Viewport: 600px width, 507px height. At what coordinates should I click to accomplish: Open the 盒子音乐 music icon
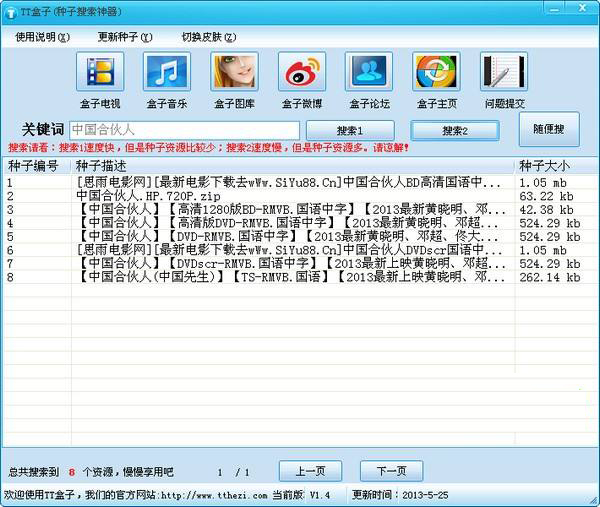coord(167,73)
